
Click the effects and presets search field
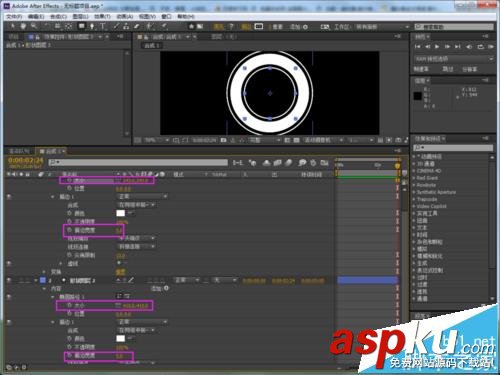453,147
